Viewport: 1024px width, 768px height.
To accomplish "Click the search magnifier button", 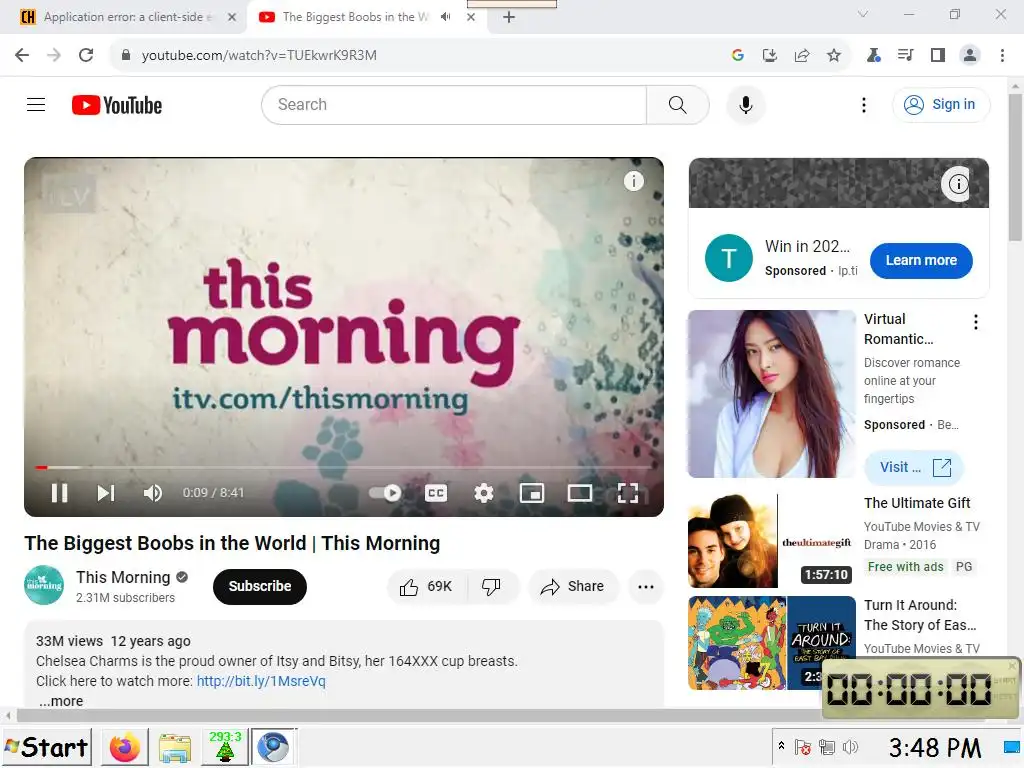I will 677,104.
